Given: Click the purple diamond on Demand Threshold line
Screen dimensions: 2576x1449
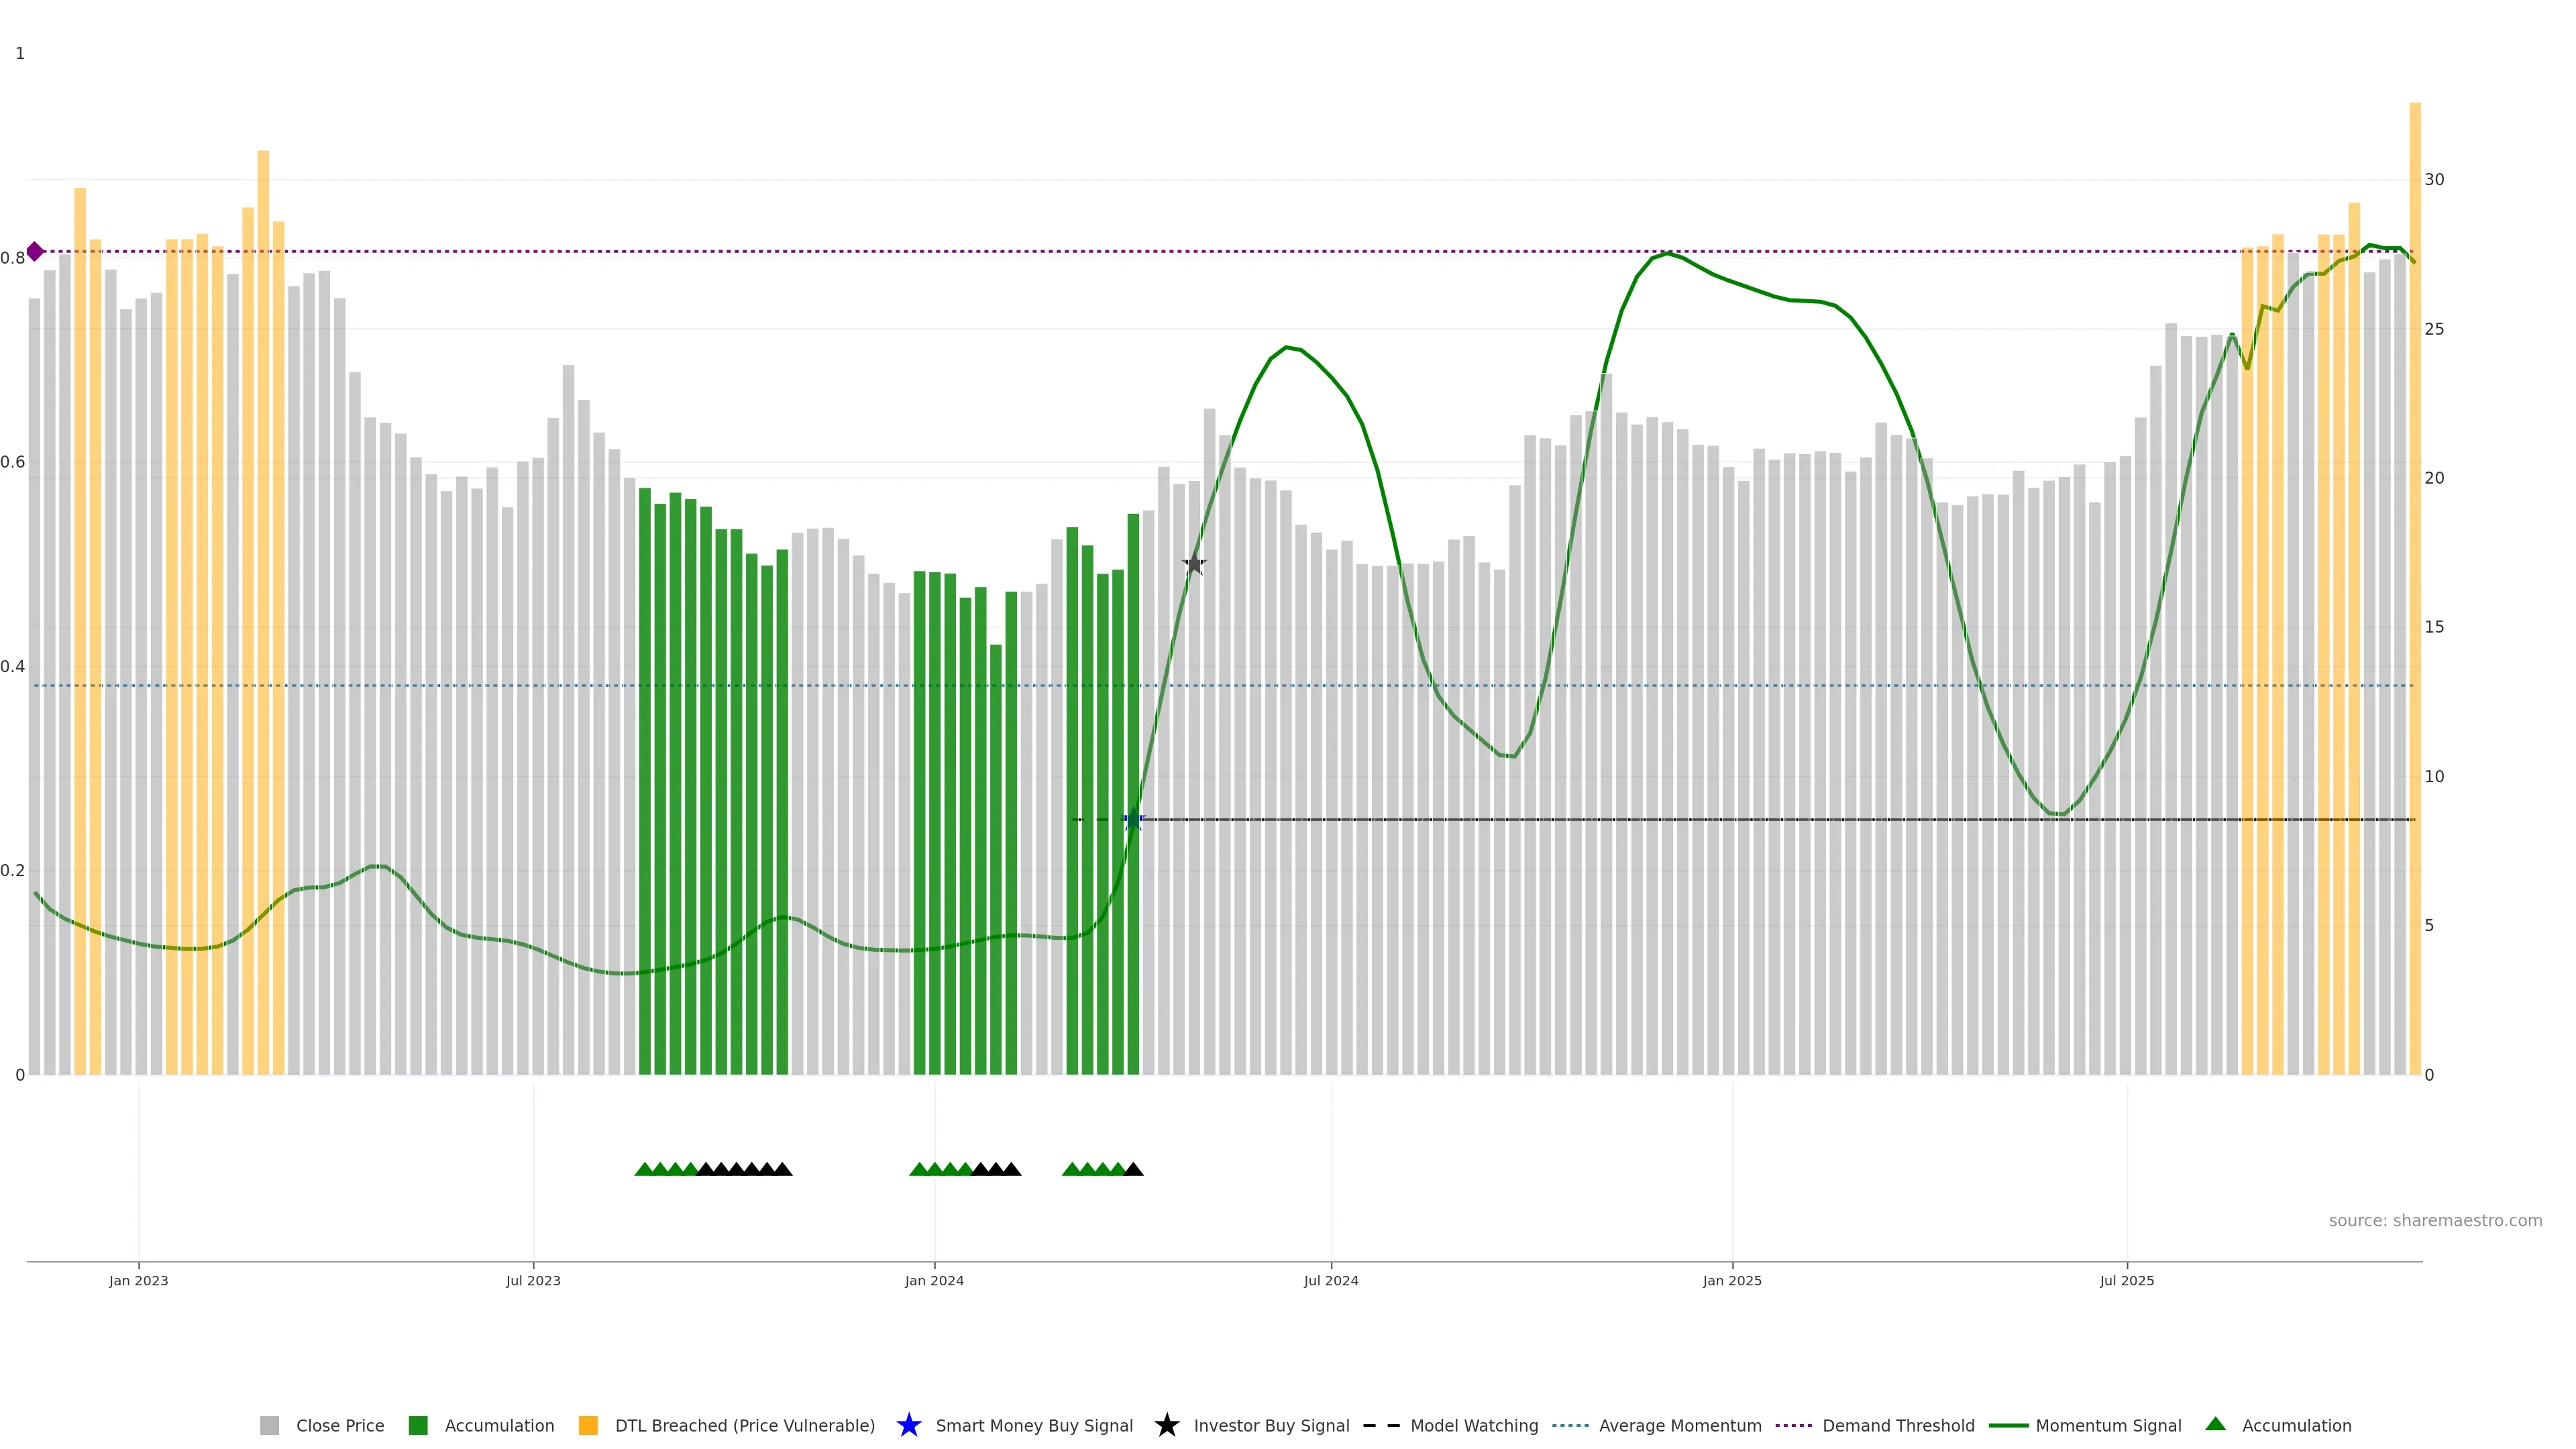Looking at the screenshot, I should (x=35, y=251).
